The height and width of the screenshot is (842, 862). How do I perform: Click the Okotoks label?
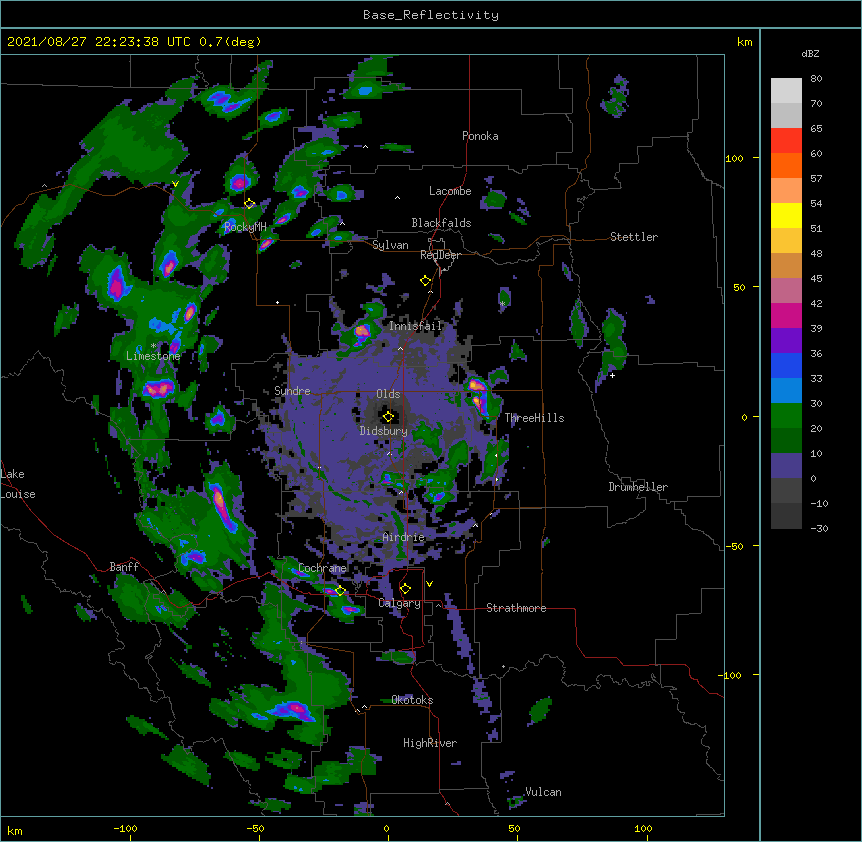tap(412, 700)
